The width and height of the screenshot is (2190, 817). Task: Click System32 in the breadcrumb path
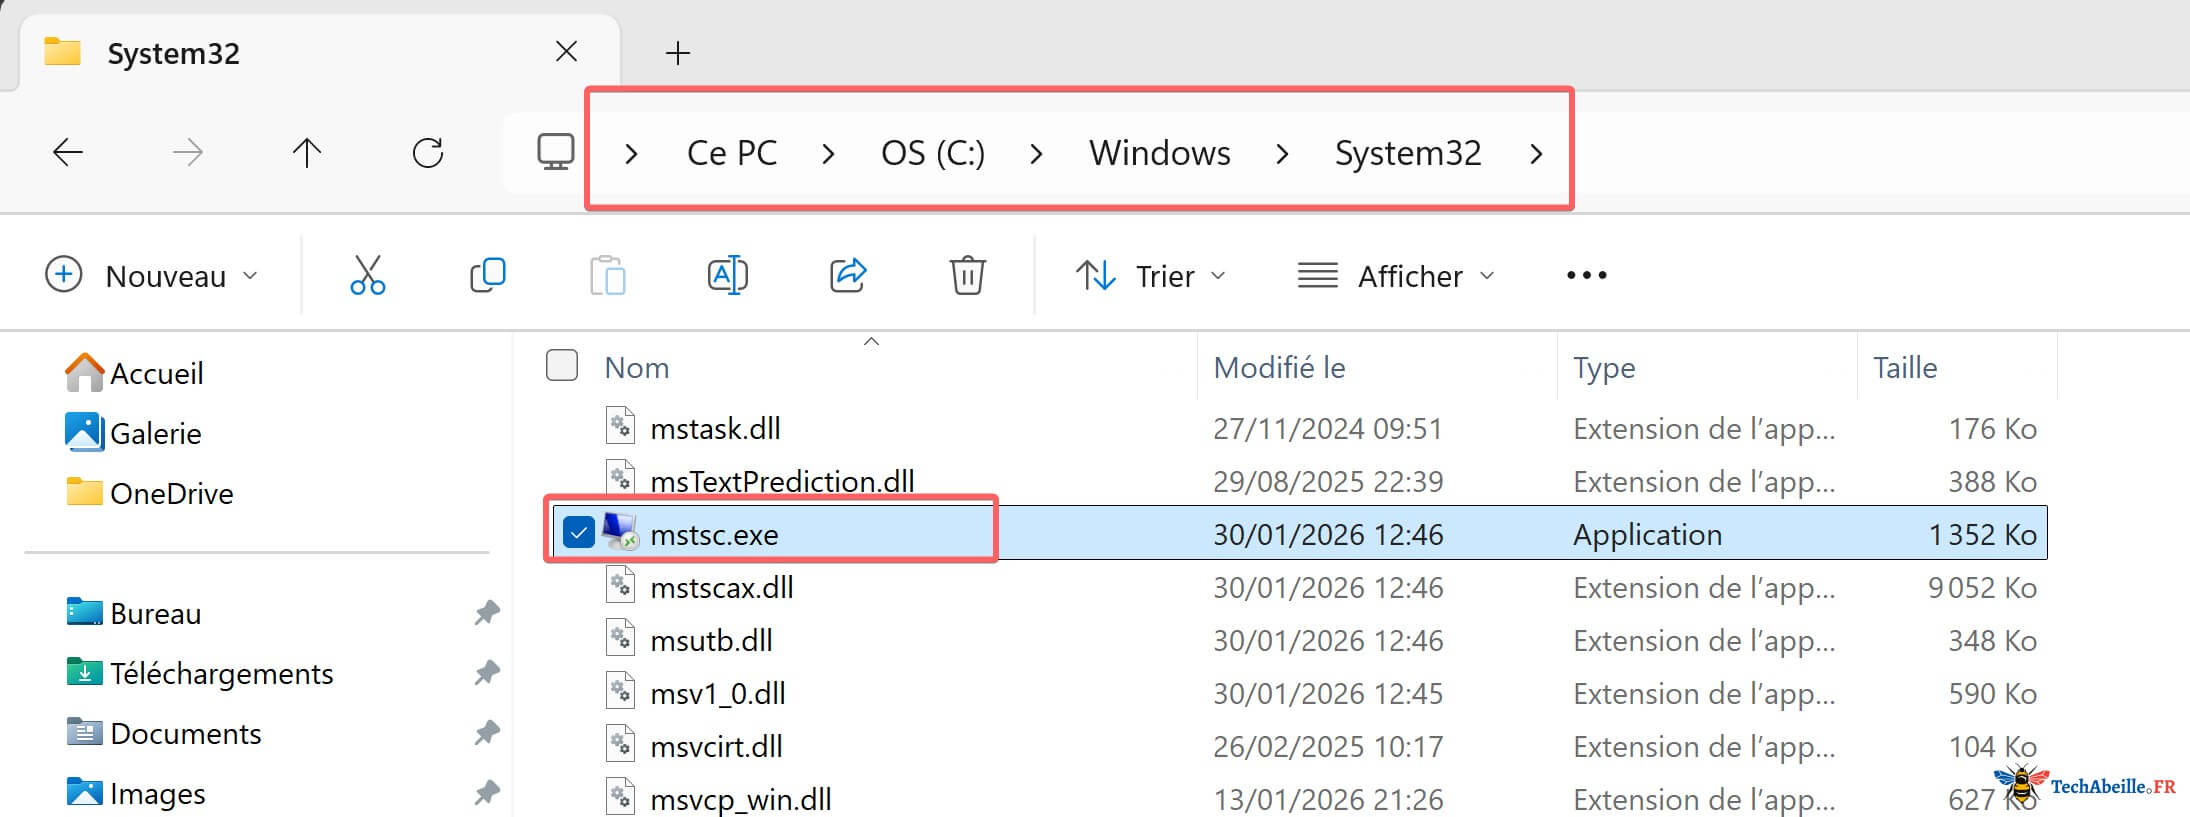click(x=1408, y=153)
